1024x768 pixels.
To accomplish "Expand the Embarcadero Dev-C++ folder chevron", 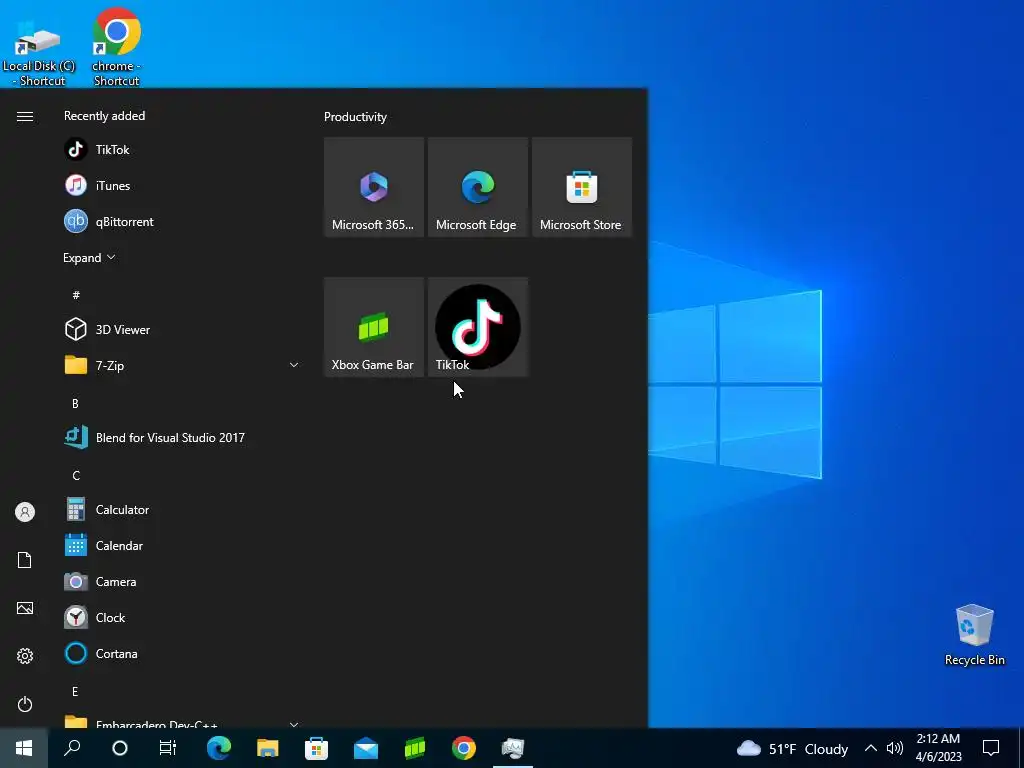I will pos(294,724).
